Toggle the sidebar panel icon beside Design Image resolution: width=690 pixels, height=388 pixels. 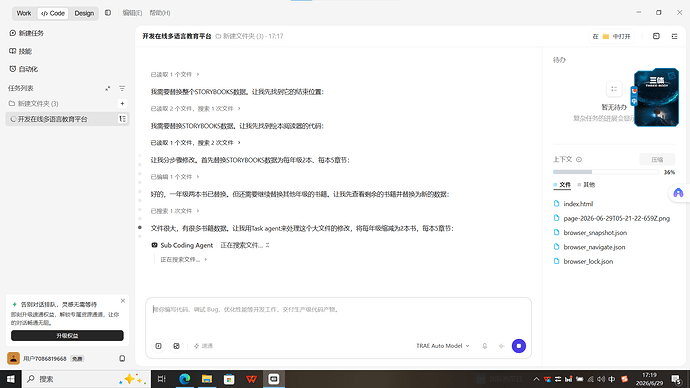point(108,13)
